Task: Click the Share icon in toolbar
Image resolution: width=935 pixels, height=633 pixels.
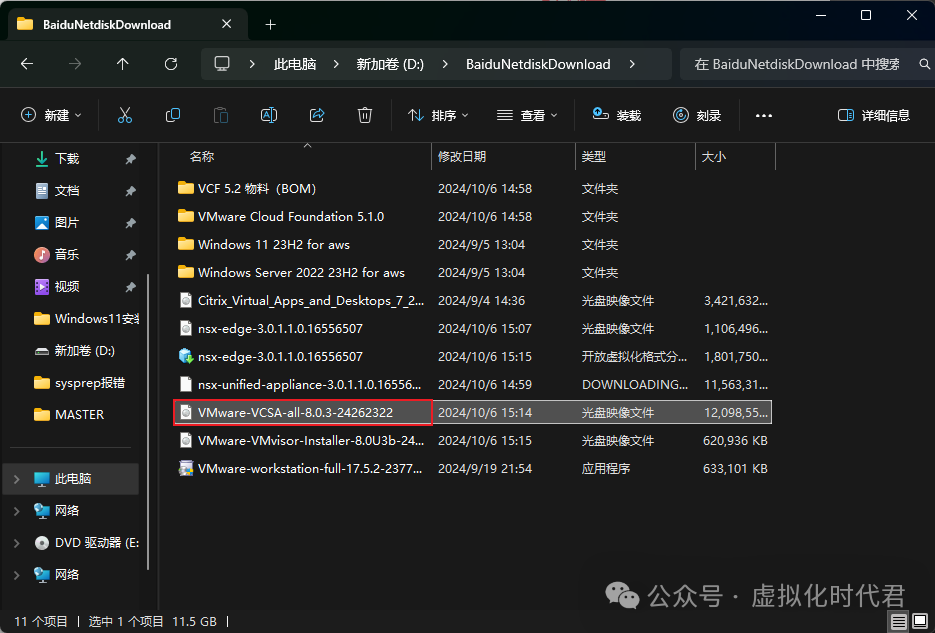Action: point(317,115)
